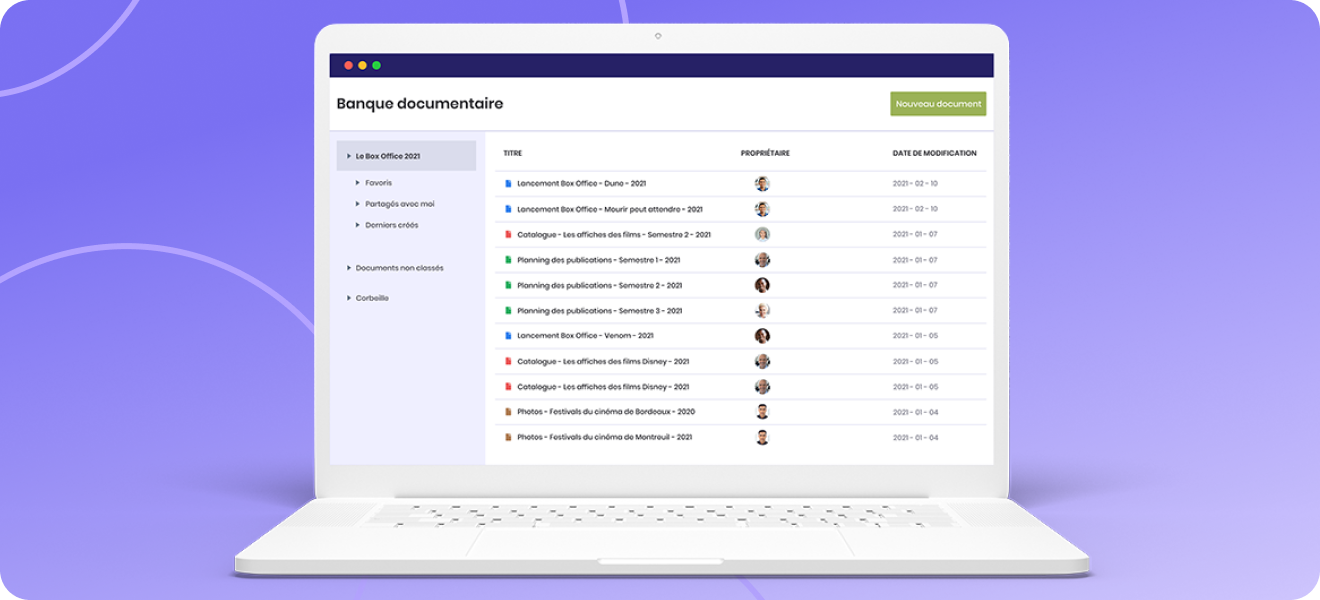Select Derniers créés in the sidebar
The height and width of the screenshot is (600, 1320).
[391, 225]
